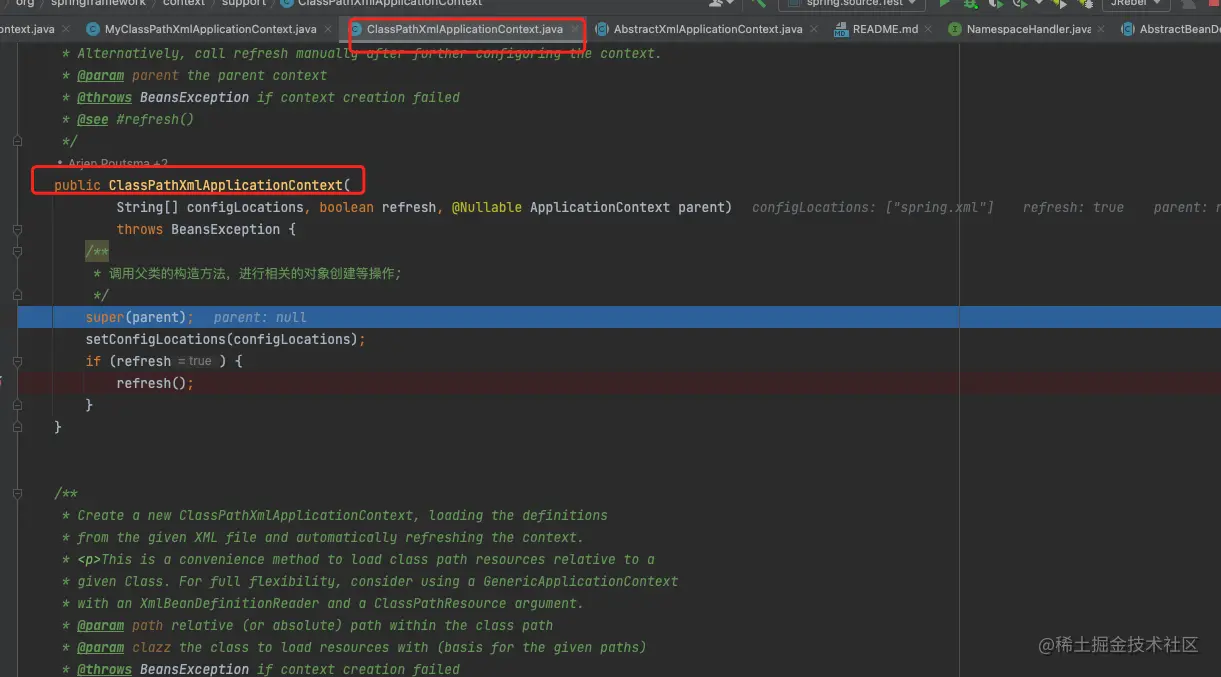Click the Chinese comment '调用父类的构造方法'
The image size is (1221, 677).
pyautogui.click(x=170, y=273)
